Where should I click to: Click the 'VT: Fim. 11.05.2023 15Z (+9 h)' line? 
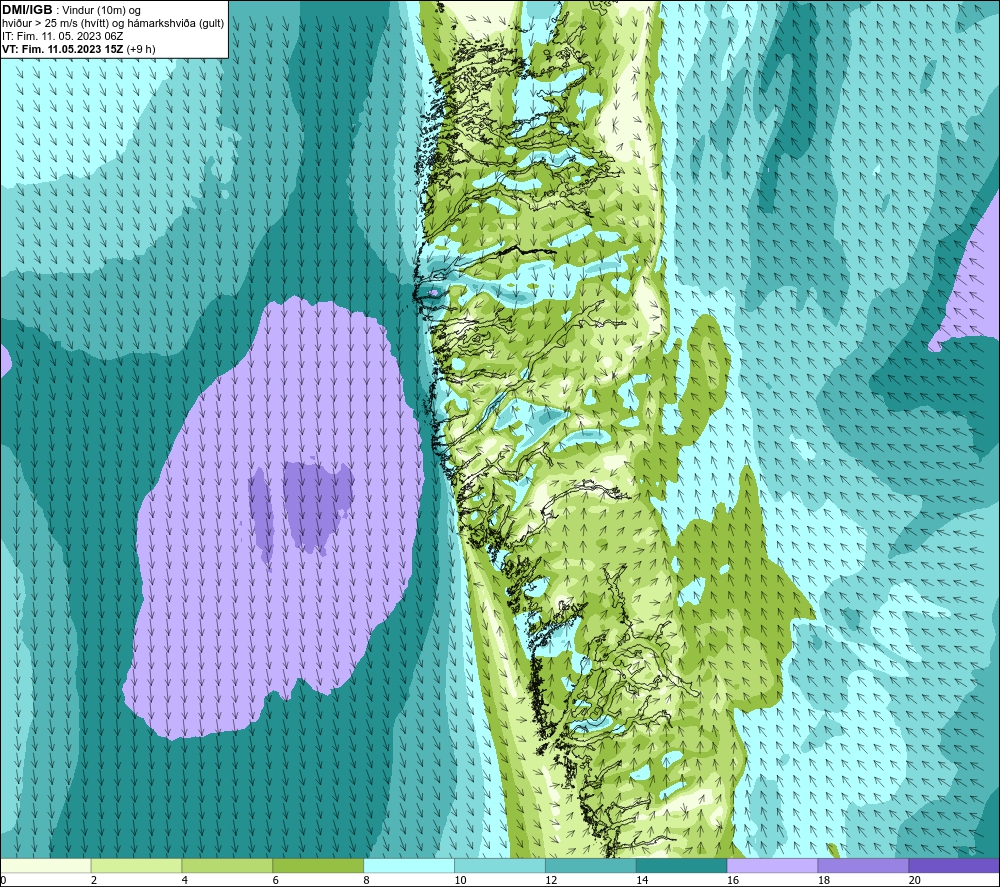(x=78, y=49)
